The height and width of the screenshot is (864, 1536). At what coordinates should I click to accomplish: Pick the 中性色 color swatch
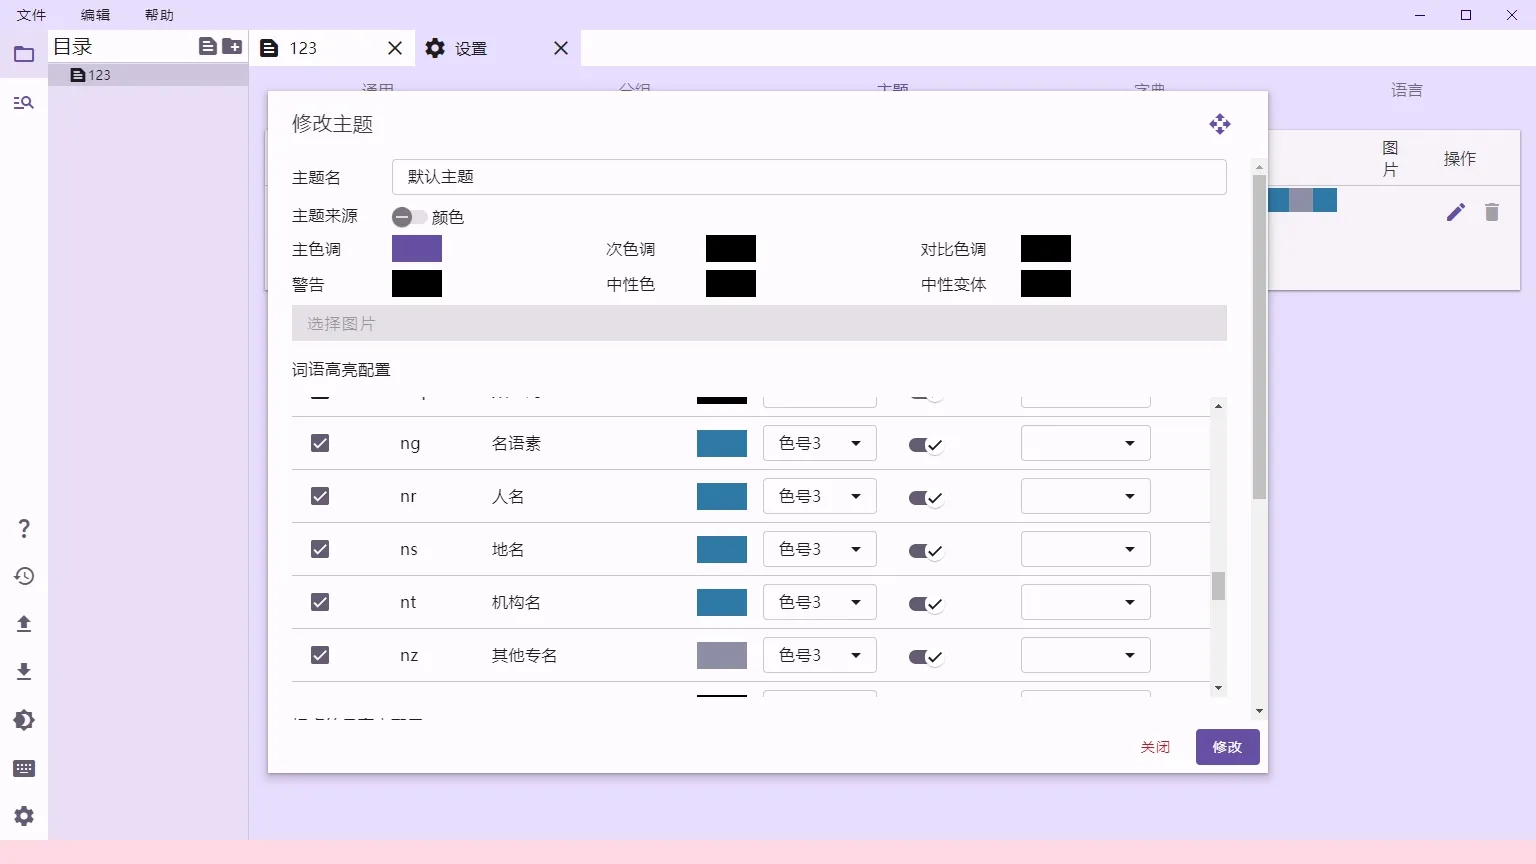tap(731, 284)
